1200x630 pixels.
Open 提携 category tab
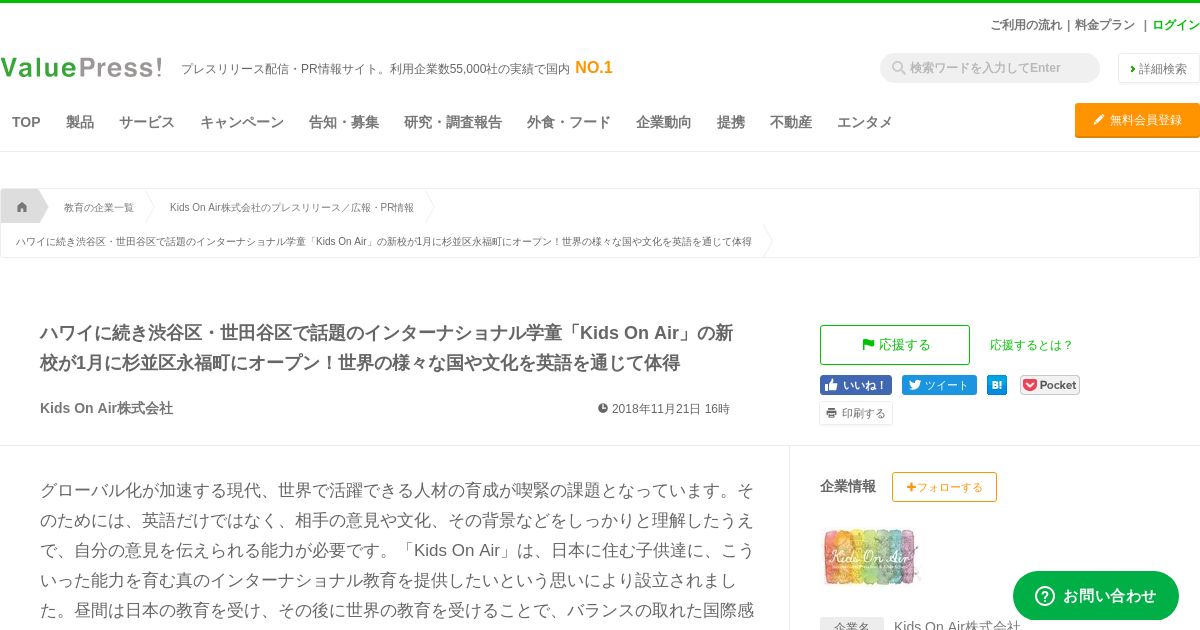click(731, 122)
